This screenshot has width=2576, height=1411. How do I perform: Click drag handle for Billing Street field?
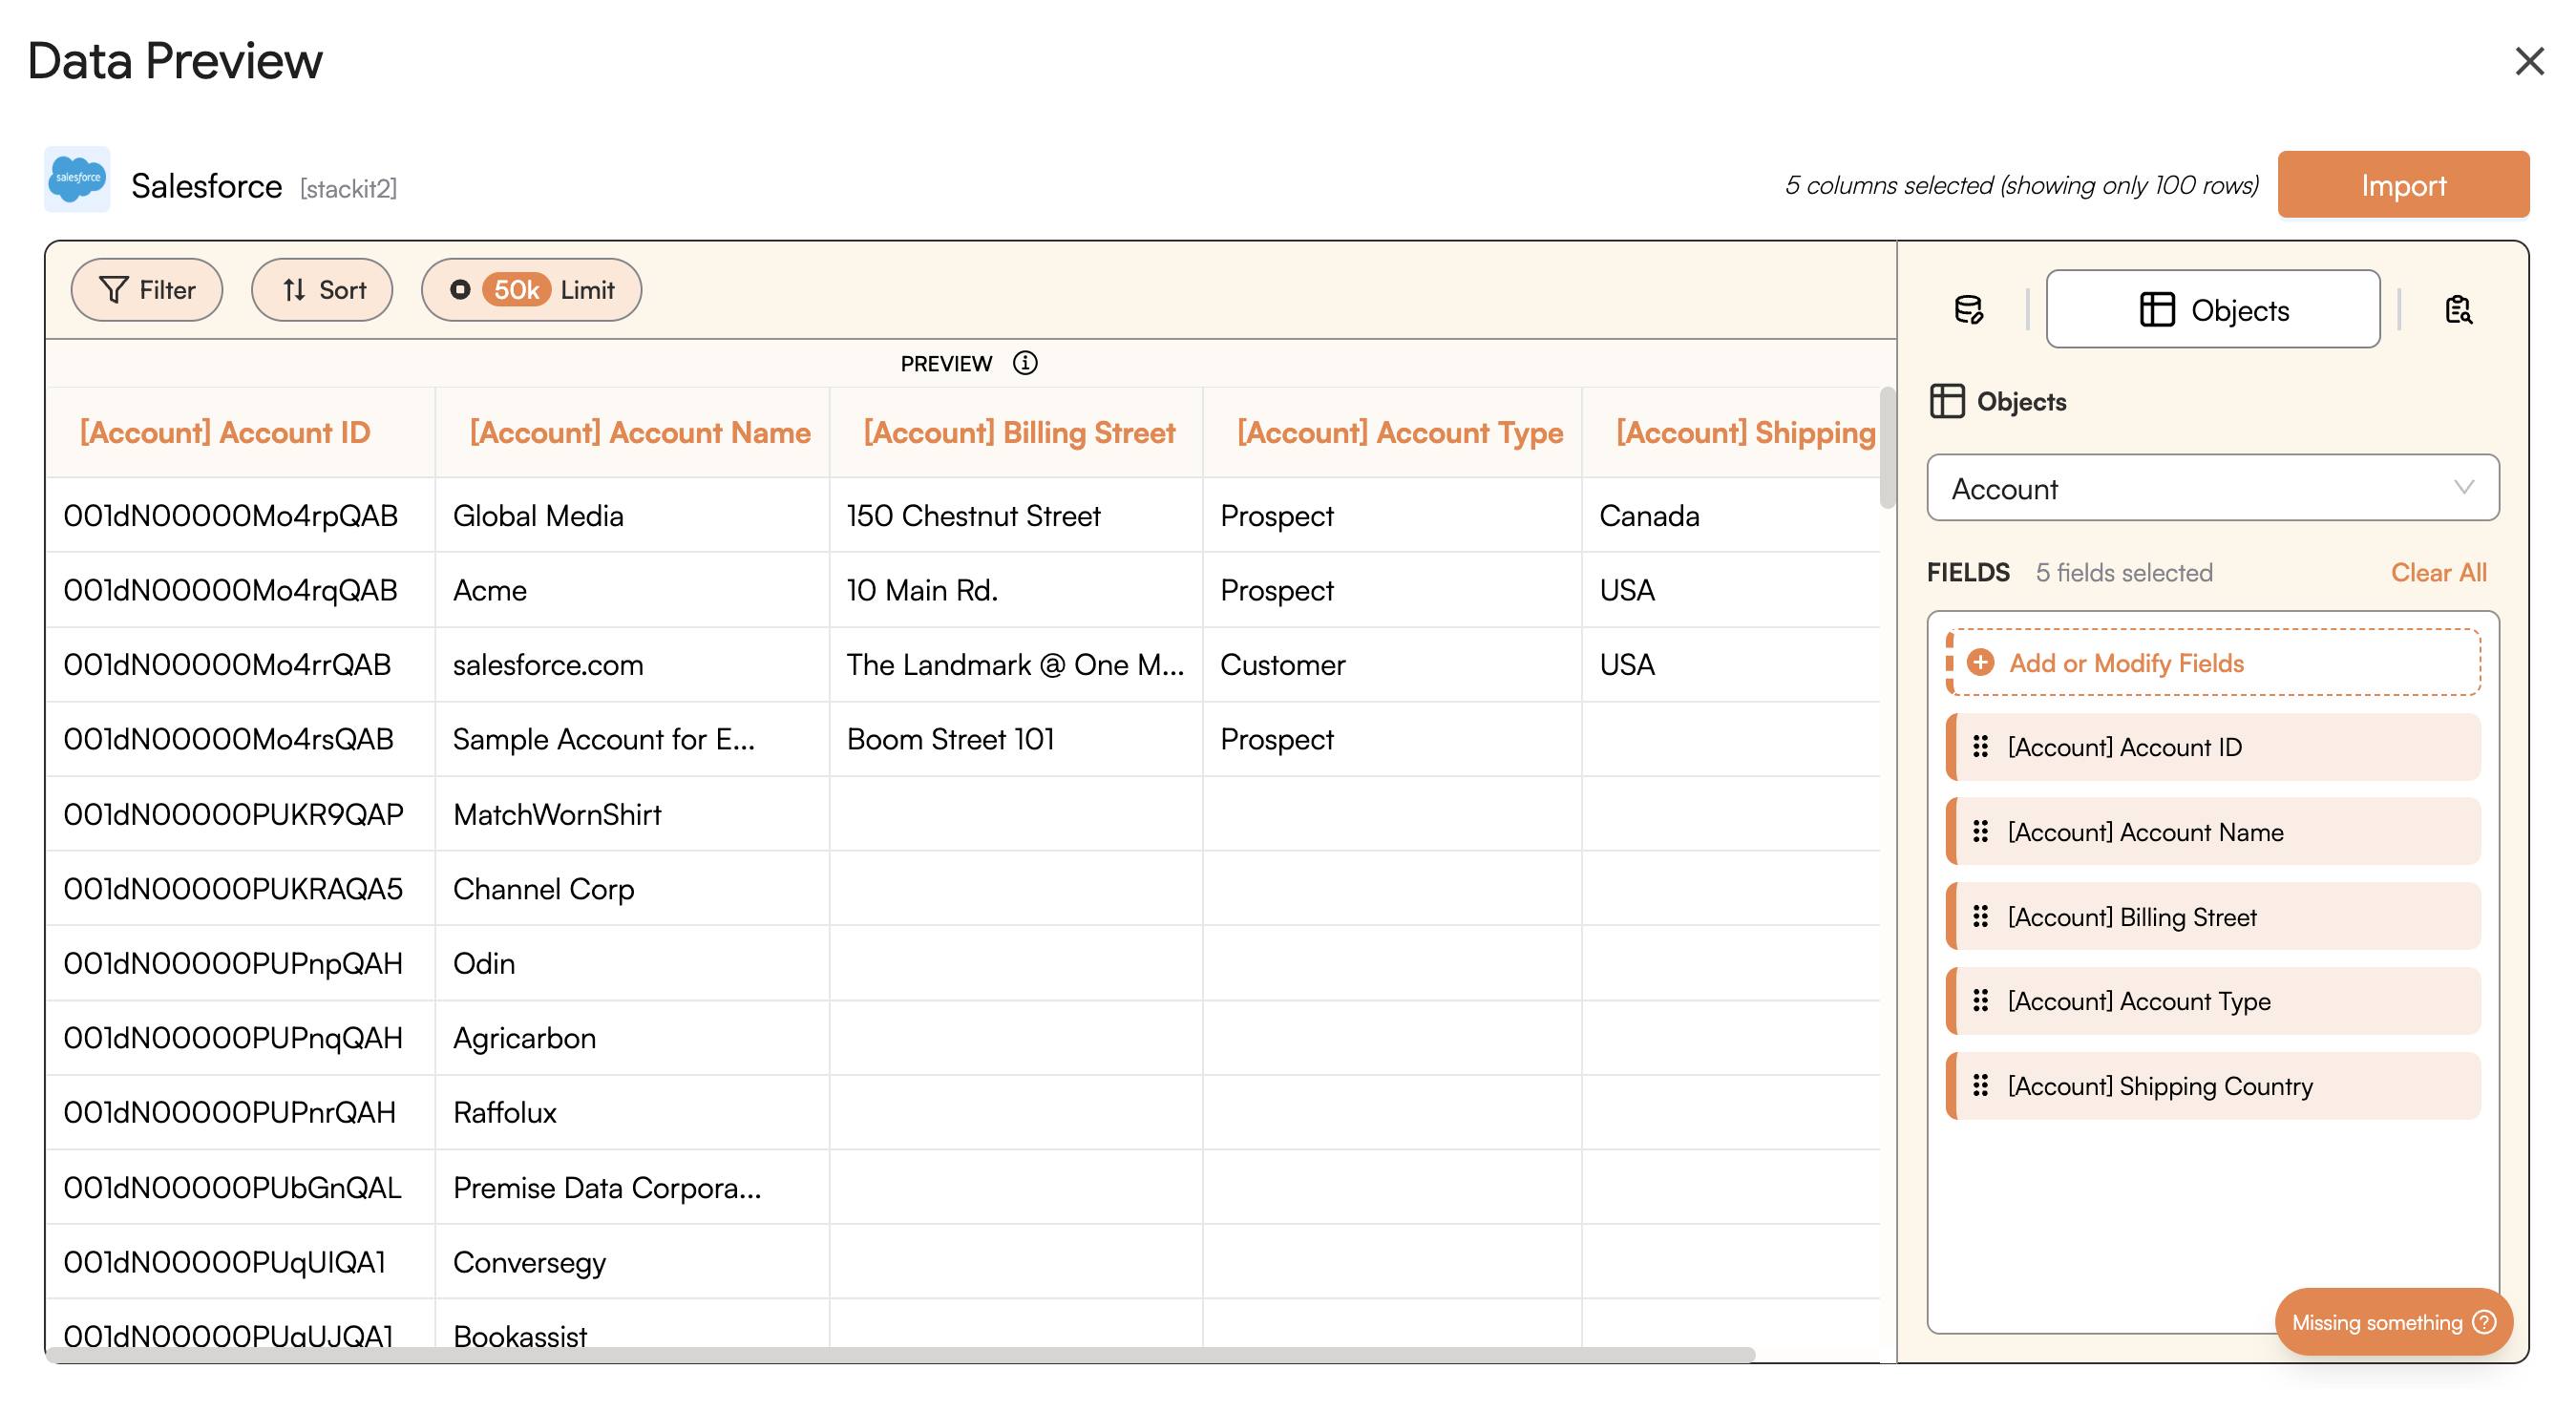coord(1980,917)
